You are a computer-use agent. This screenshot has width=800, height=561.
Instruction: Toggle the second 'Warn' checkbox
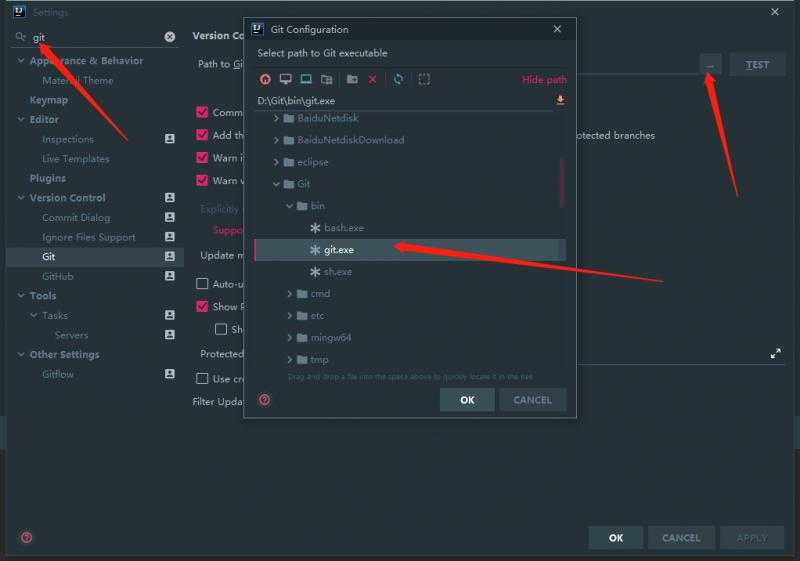pos(202,180)
